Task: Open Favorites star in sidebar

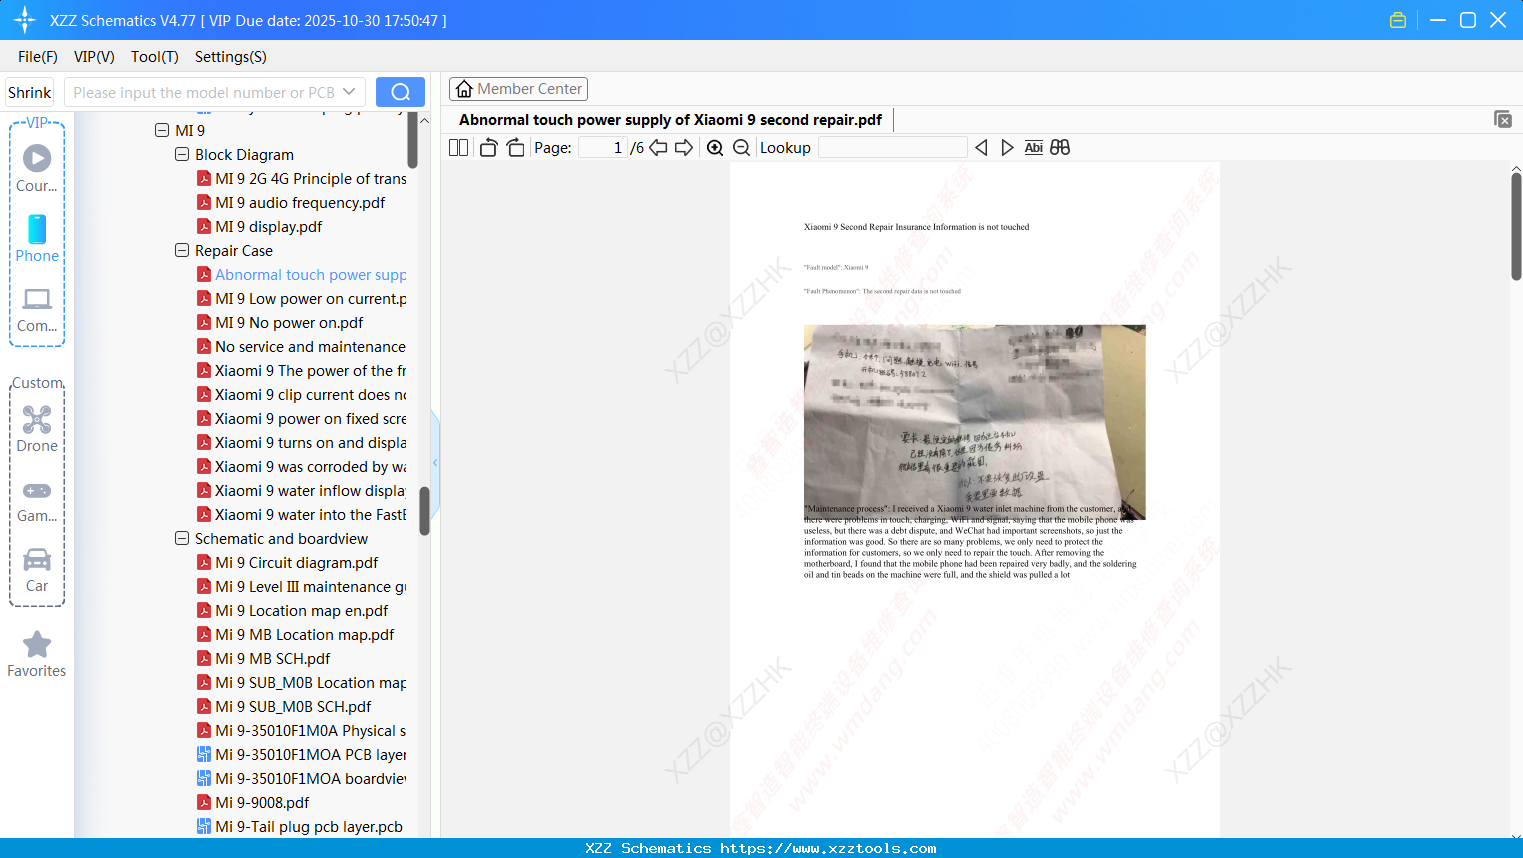Action: 37,655
